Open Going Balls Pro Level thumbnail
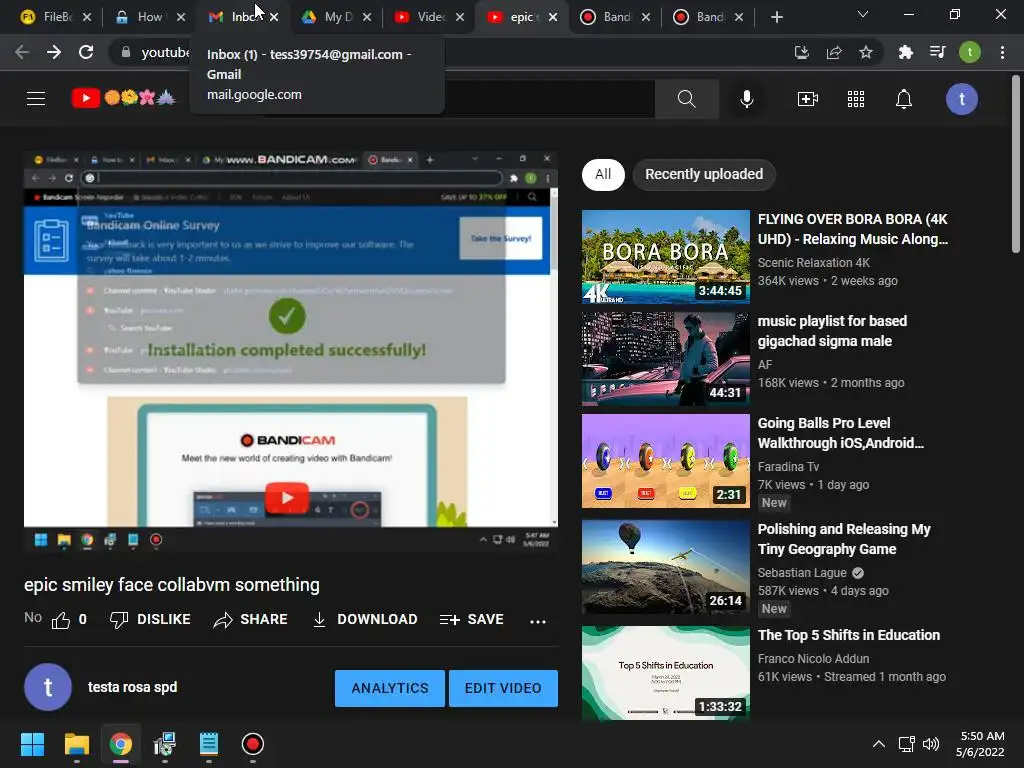Image resolution: width=1024 pixels, height=768 pixels. pos(665,461)
